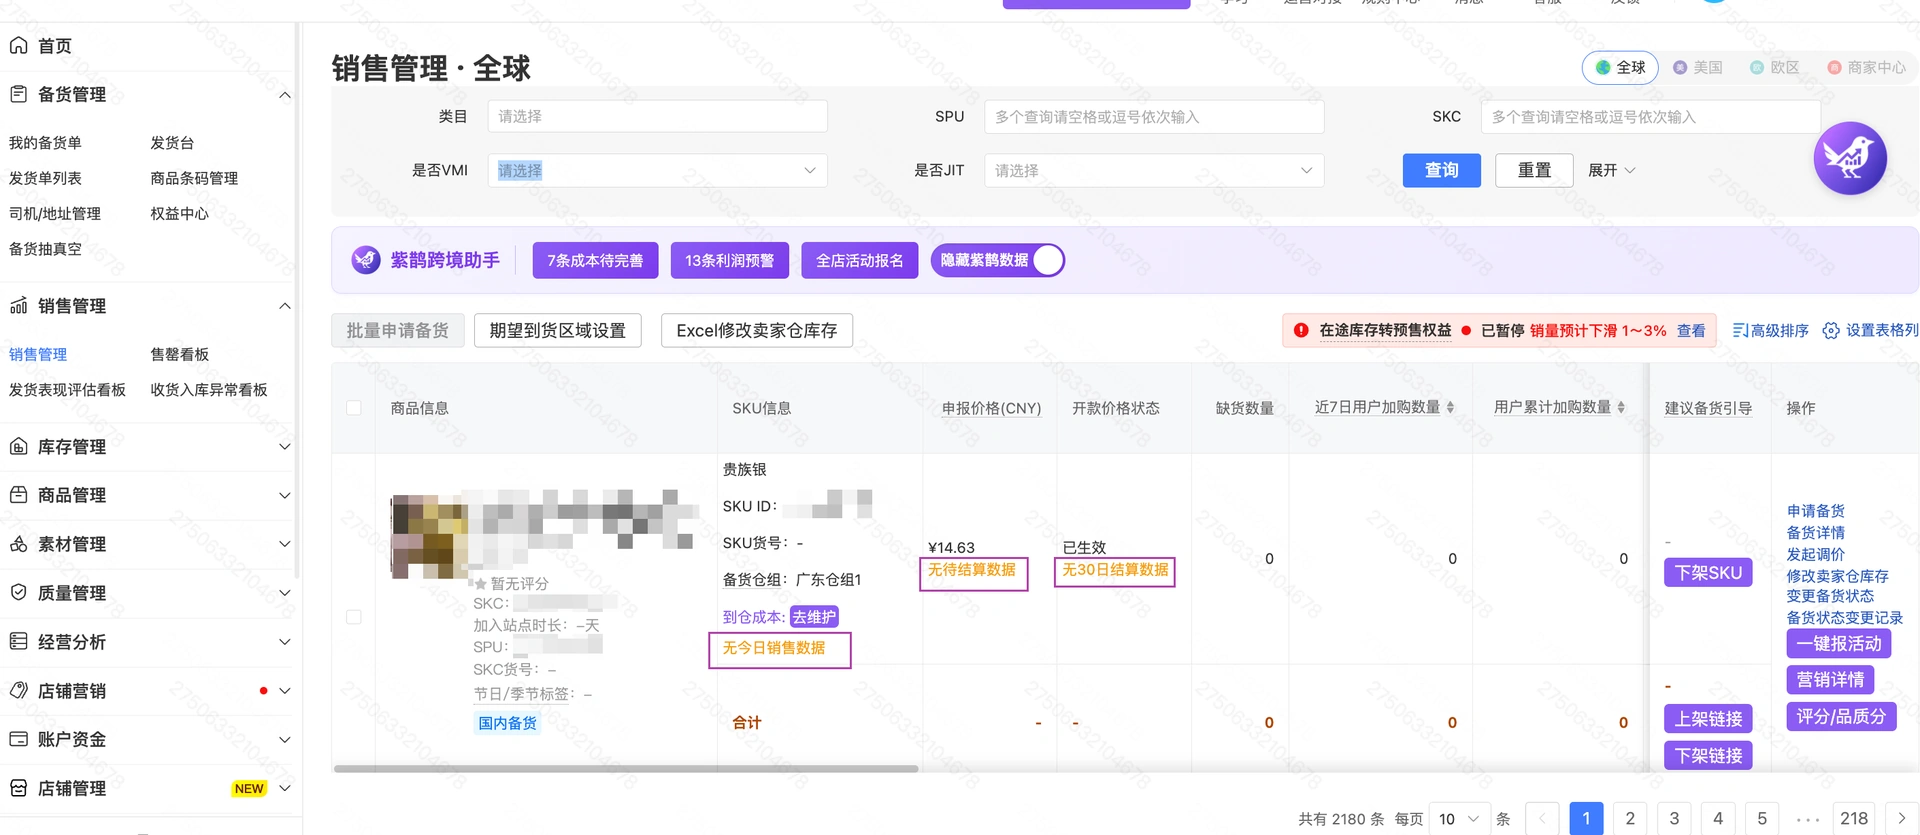Click the 库存管理 warehouse icon
The height and width of the screenshot is (835, 1920).
[x=18, y=446]
